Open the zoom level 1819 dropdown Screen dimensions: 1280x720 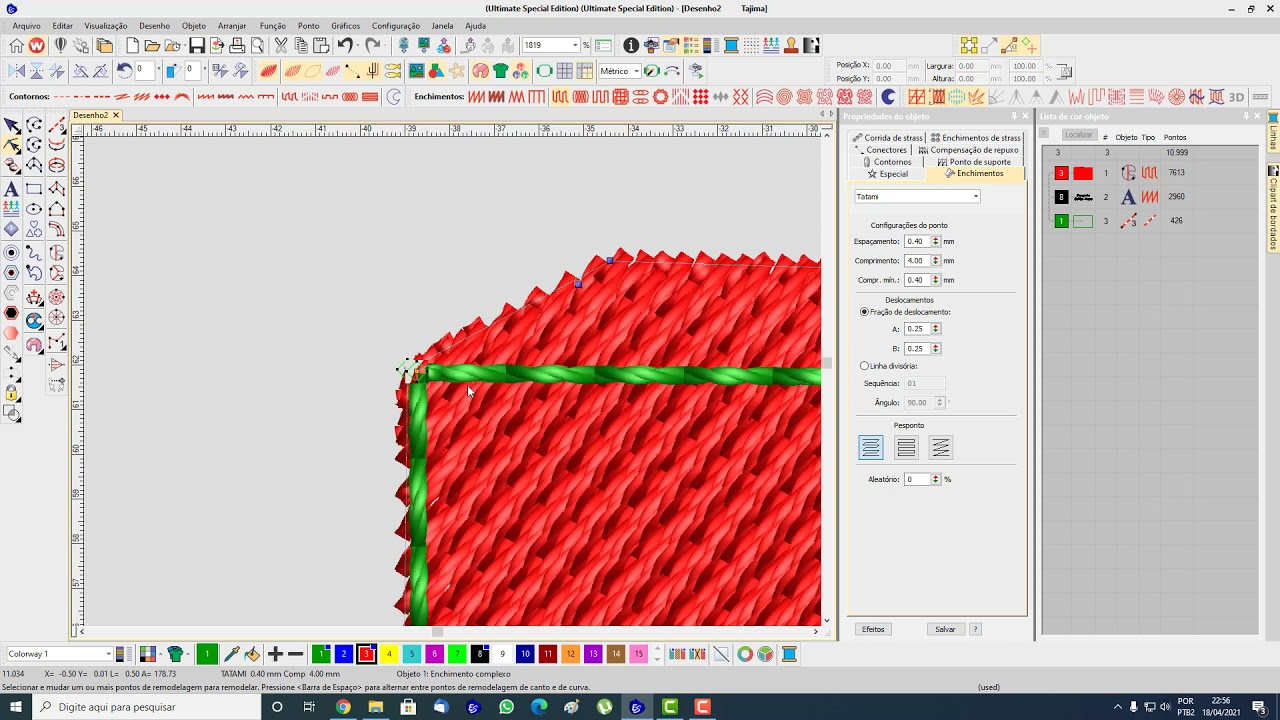[x=576, y=45]
